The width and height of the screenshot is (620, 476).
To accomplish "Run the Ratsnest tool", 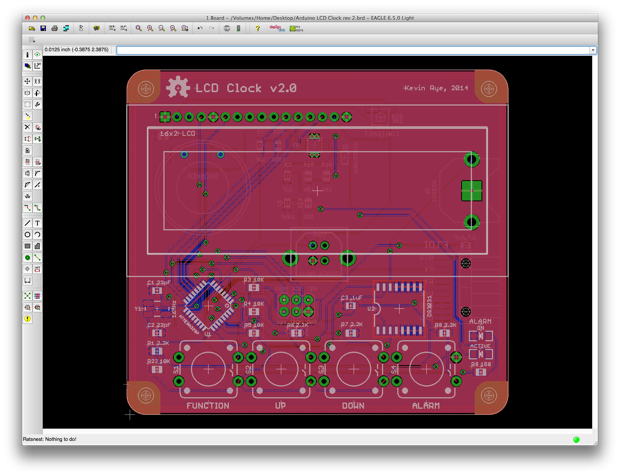I will [27, 296].
